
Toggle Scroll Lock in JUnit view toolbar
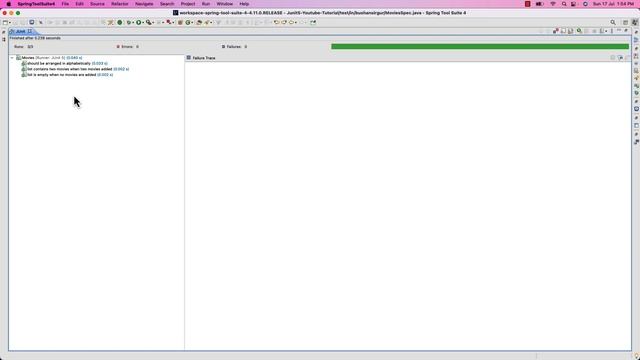(571, 31)
